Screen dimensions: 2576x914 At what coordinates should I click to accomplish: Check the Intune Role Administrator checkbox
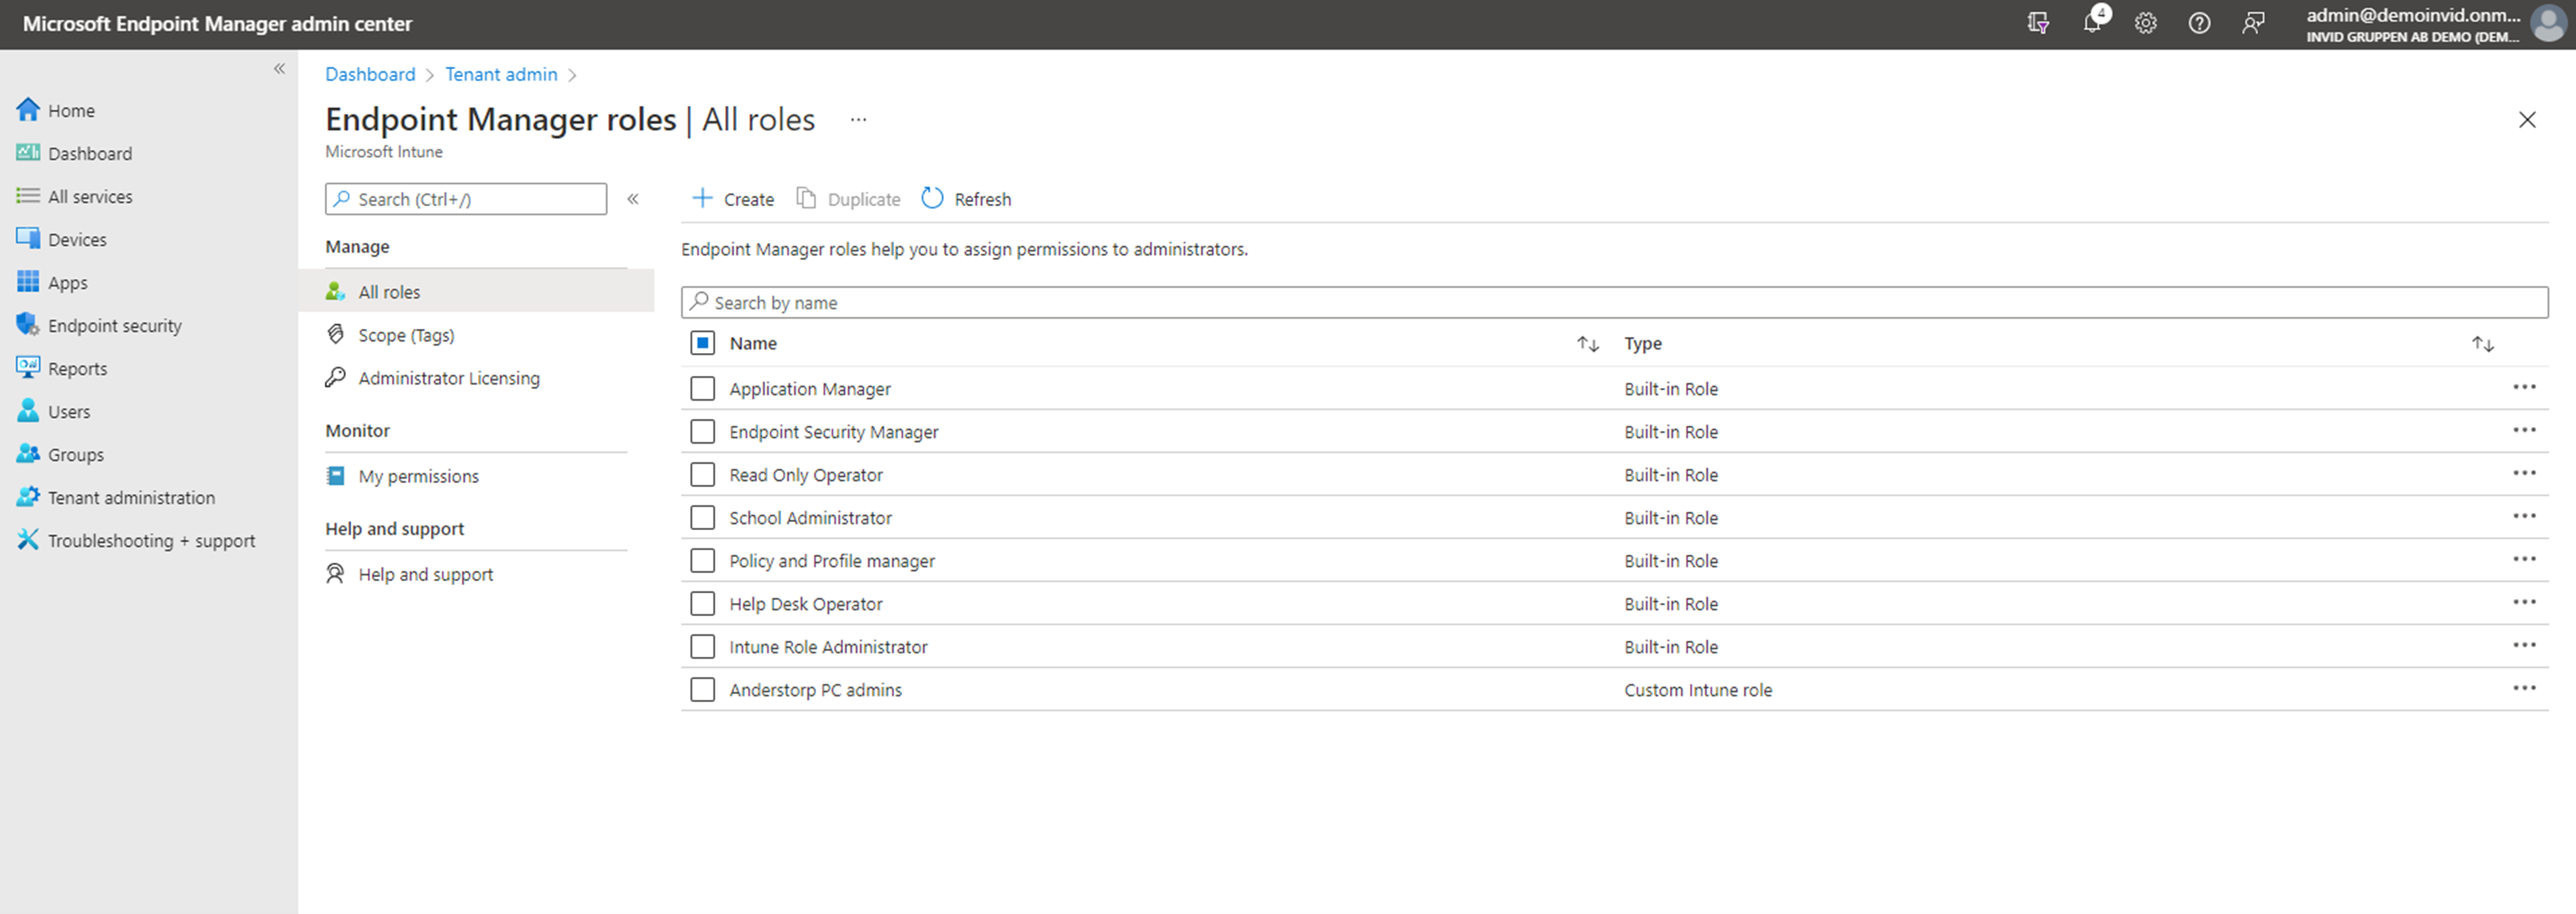click(x=703, y=646)
